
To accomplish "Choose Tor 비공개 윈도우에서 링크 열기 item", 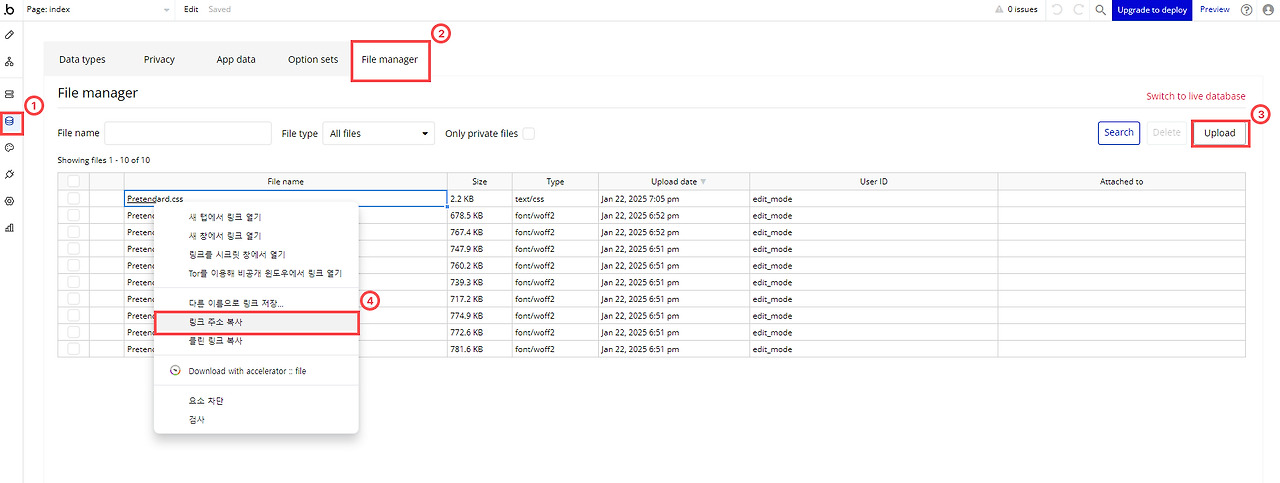I will tap(256, 272).
